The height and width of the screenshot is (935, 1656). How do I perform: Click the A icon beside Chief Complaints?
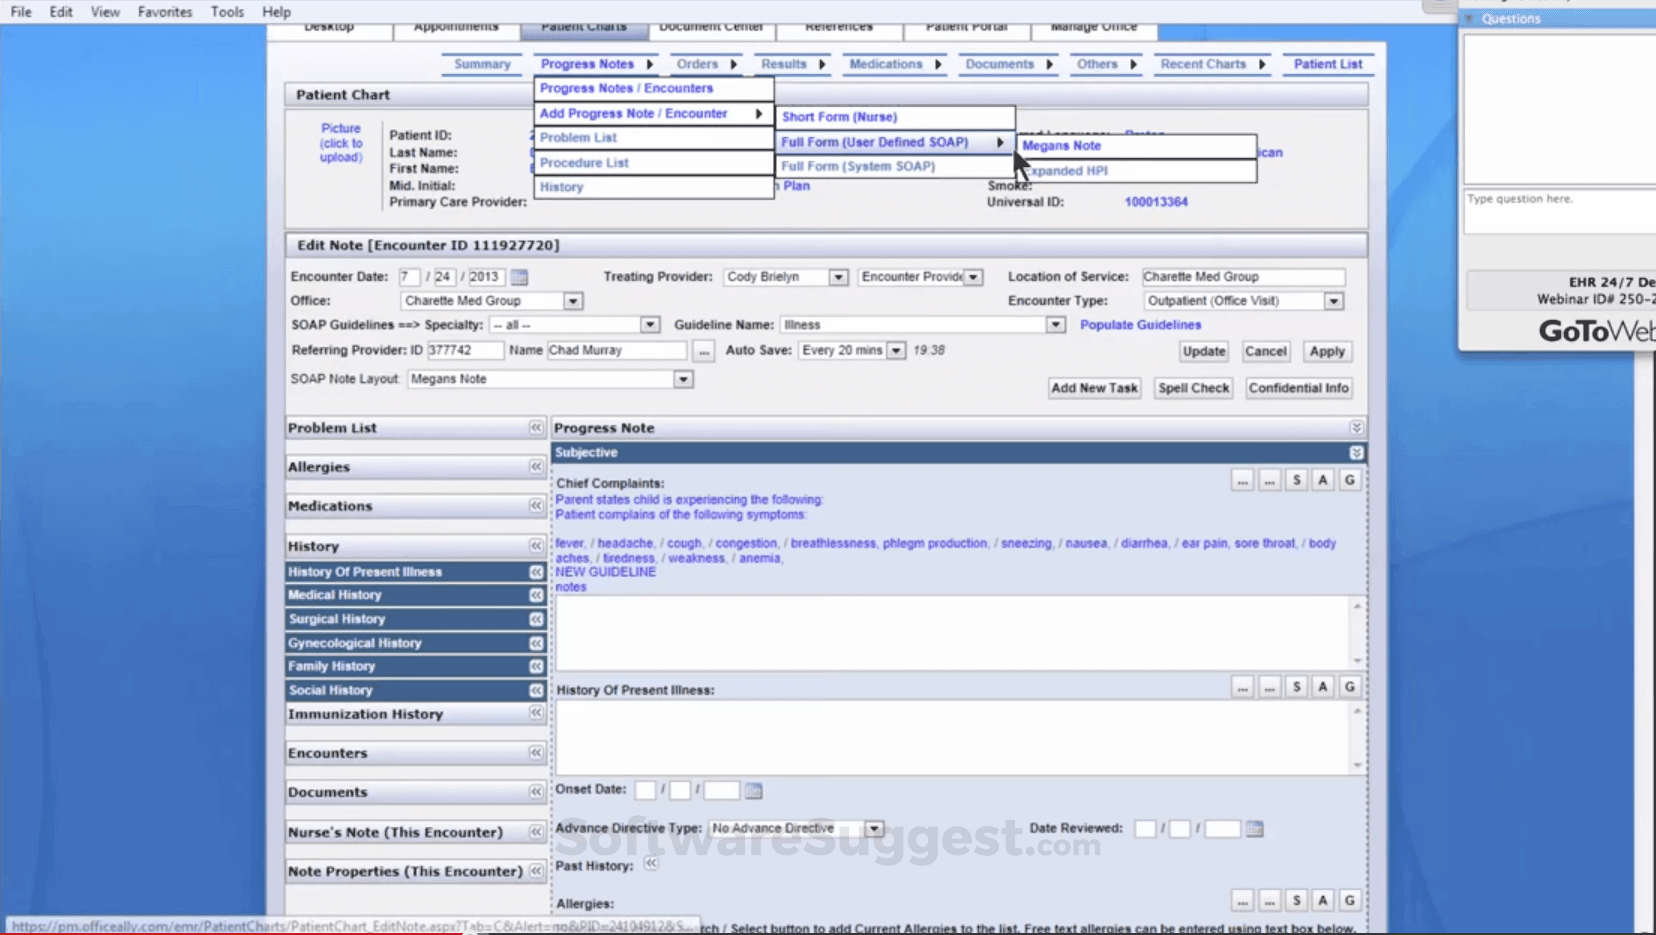tap(1323, 479)
